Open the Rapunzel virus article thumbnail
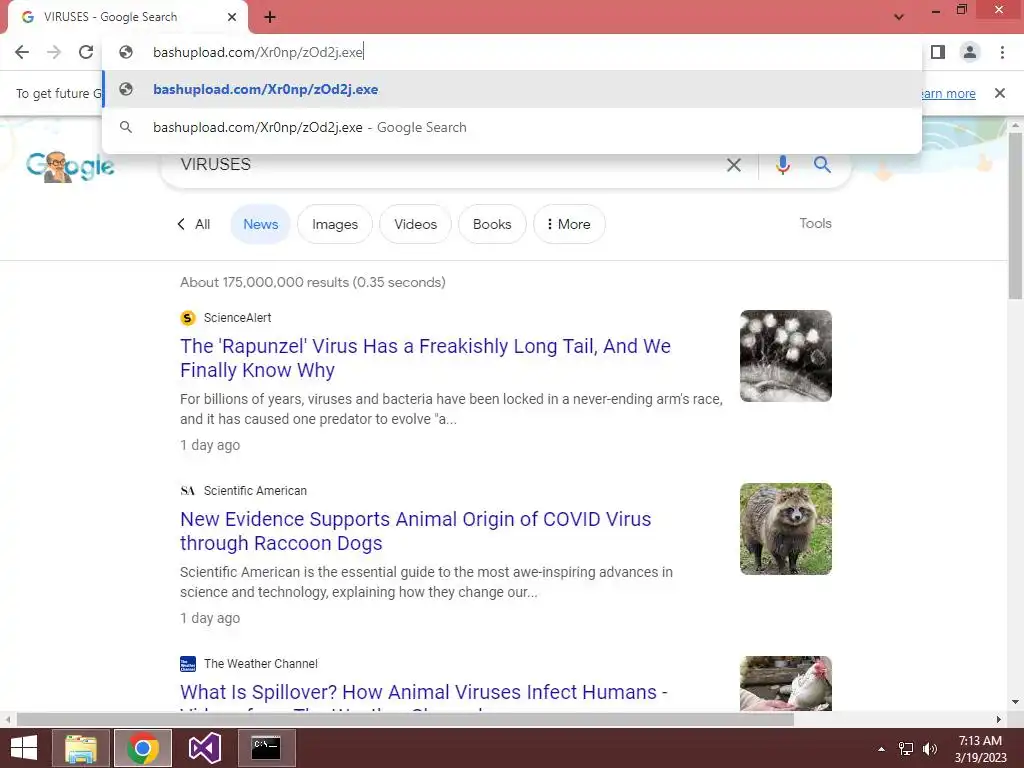This screenshot has width=1024, height=768. [786, 356]
